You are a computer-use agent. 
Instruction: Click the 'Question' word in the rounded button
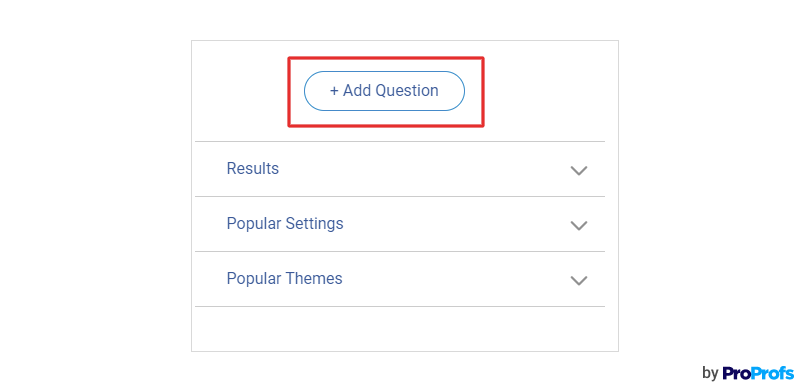pos(407,91)
